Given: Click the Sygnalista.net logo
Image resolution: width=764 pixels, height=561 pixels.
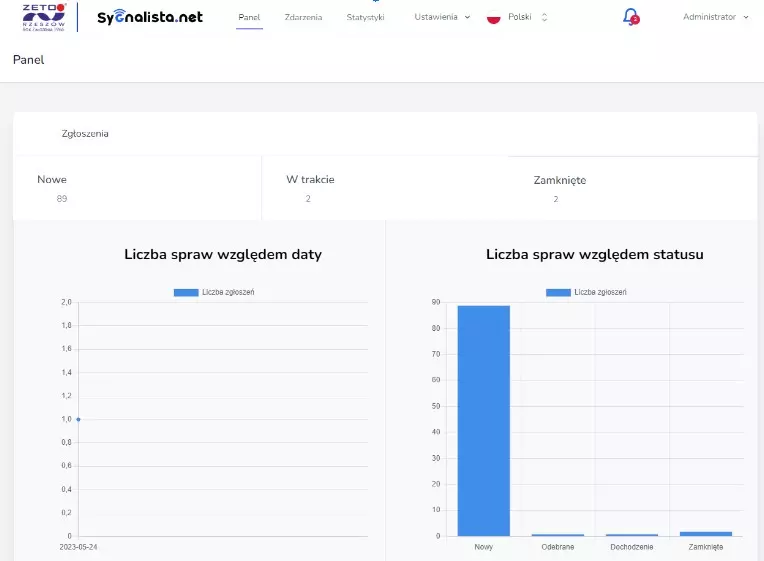Looking at the screenshot, I should tap(150, 17).
